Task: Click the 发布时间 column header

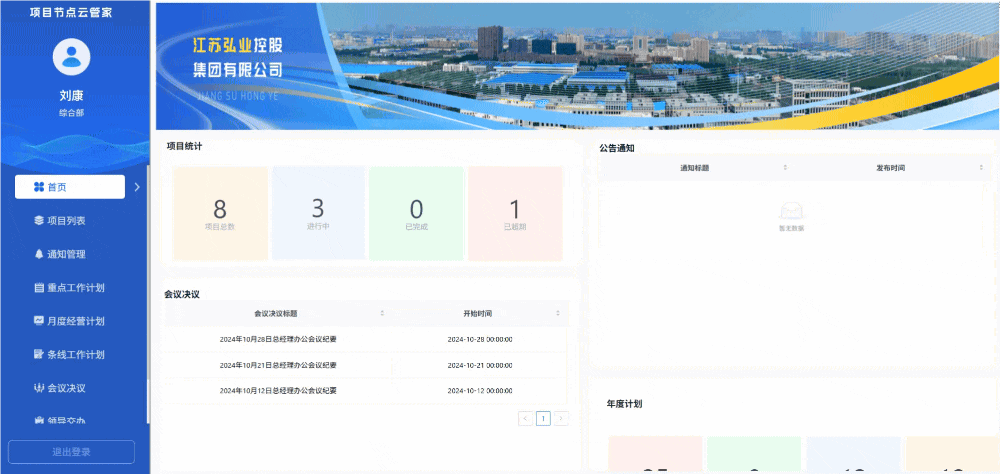Action: (890, 168)
